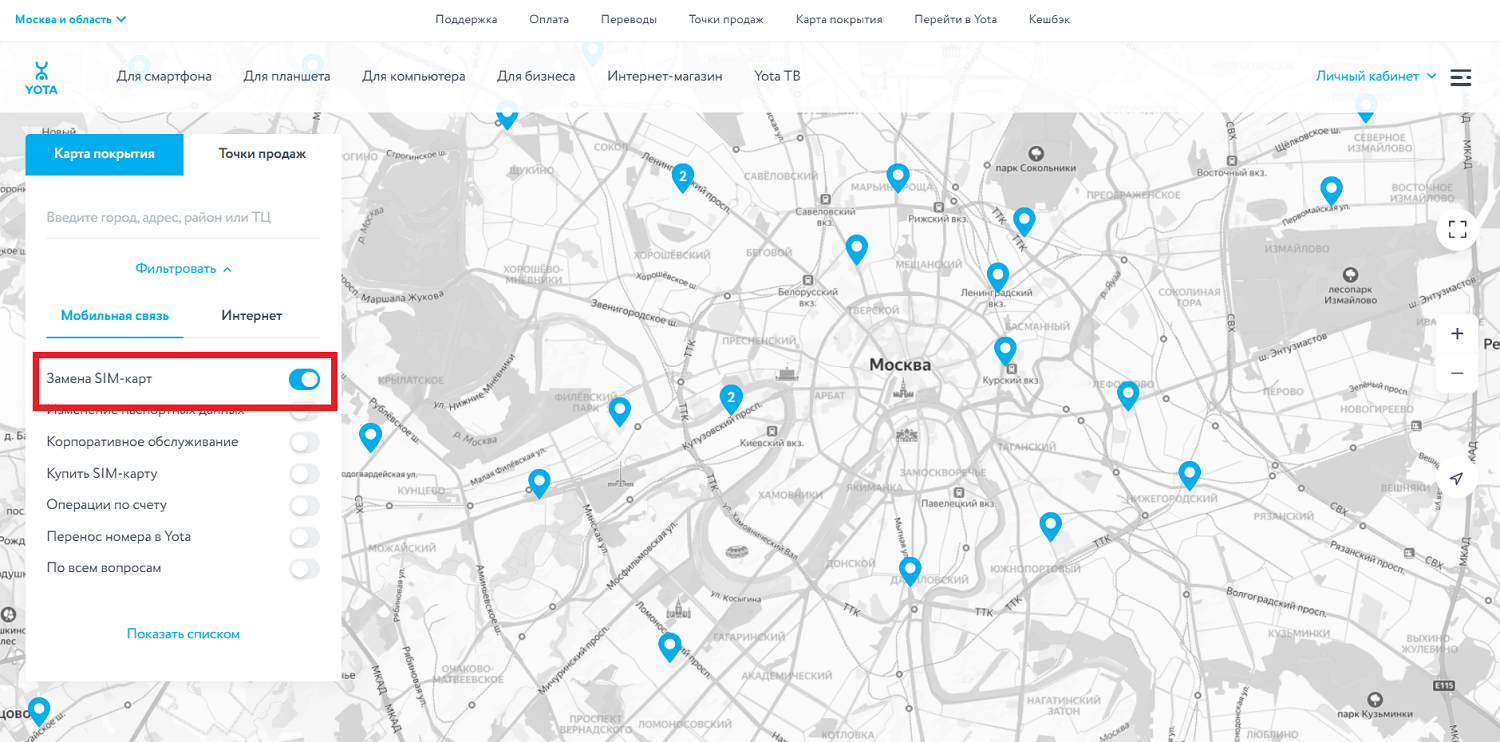
Task: Open cluster pin 2 near Ленинградский просп.
Action: (682, 178)
